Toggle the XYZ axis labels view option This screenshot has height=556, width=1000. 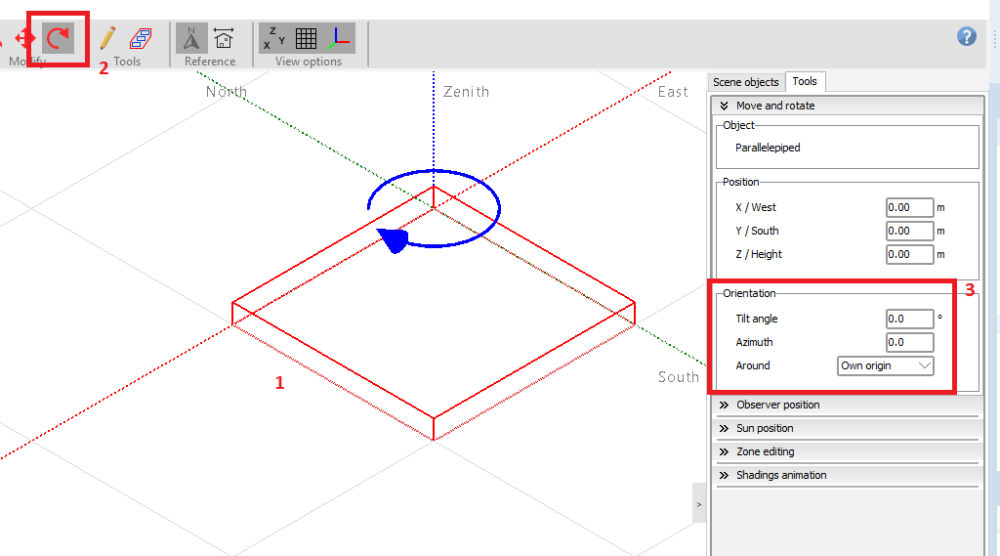[273, 39]
